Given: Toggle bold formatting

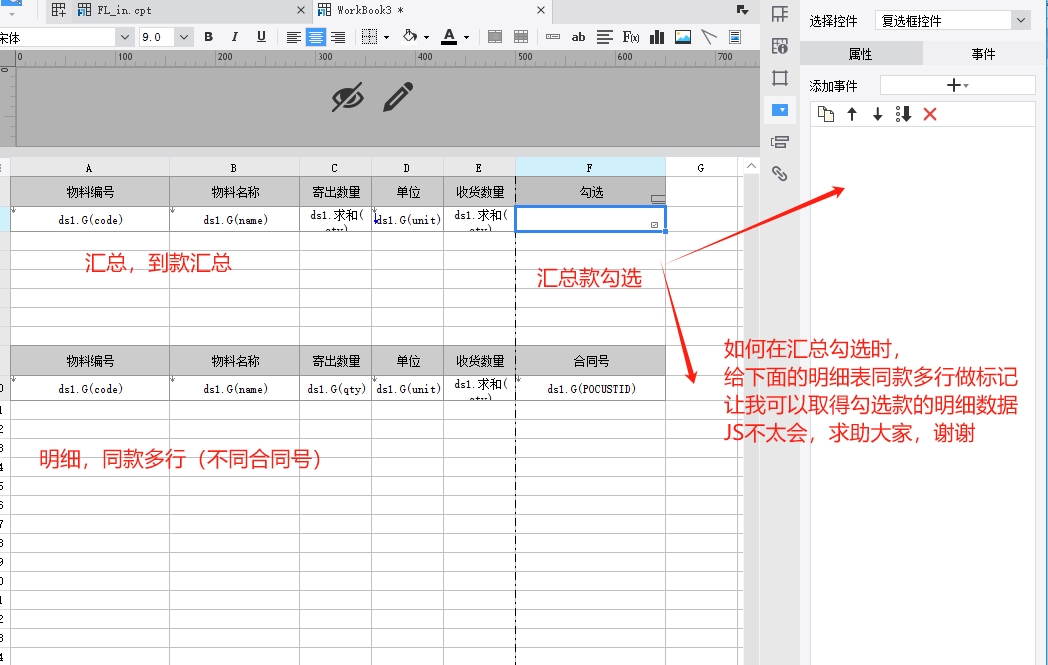Looking at the screenshot, I should (x=209, y=37).
